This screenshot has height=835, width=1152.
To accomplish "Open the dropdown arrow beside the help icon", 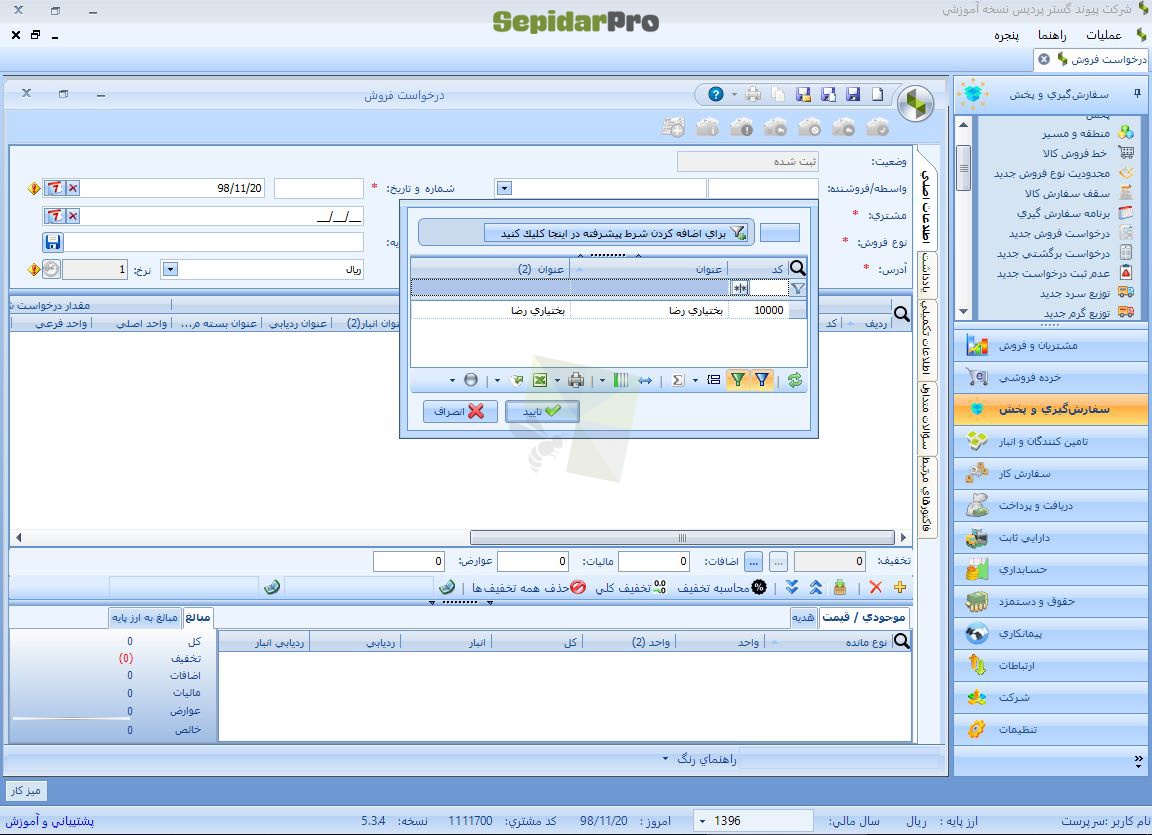I will click(x=734, y=94).
